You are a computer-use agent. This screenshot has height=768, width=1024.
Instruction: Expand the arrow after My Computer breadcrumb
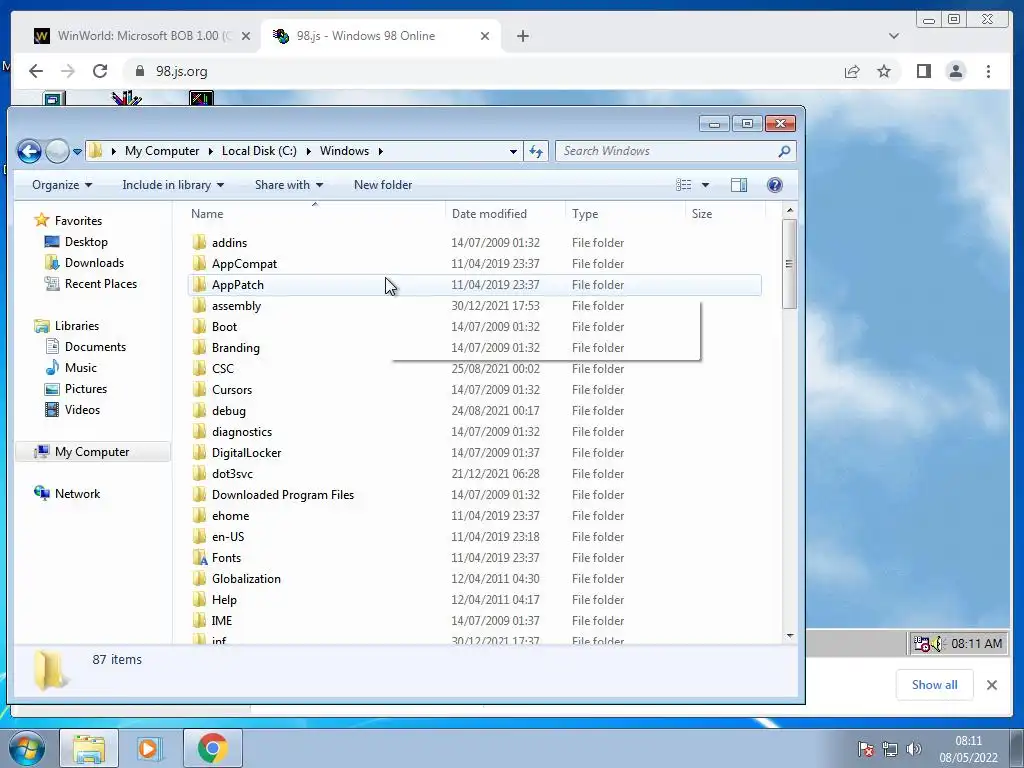[x=210, y=151]
